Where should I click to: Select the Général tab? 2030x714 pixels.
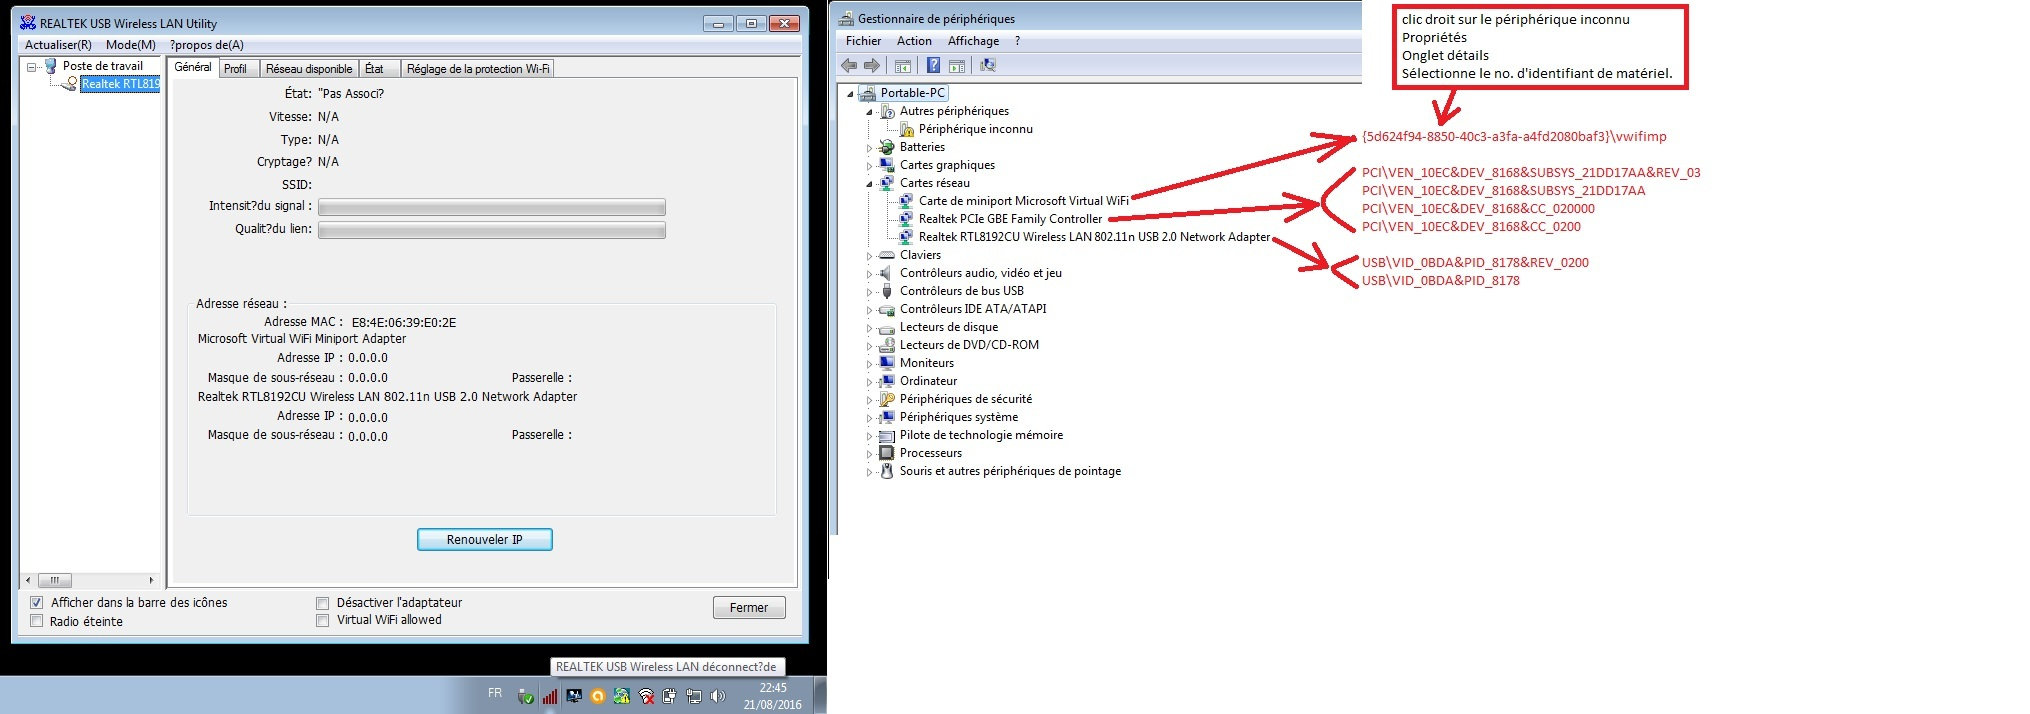[x=193, y=67]
